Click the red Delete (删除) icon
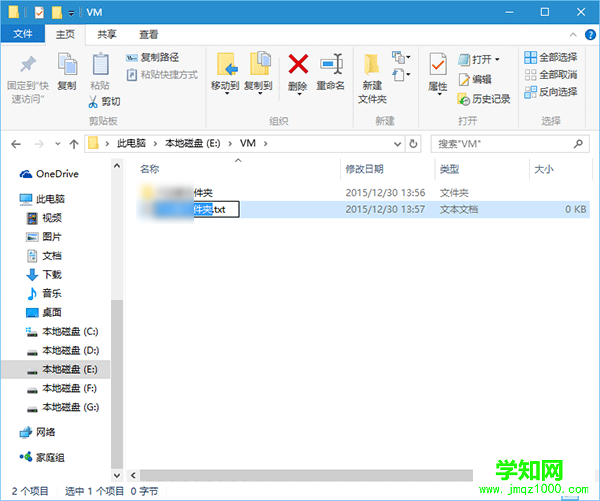This screenshot has width=600, height=501. coord(298,64)
